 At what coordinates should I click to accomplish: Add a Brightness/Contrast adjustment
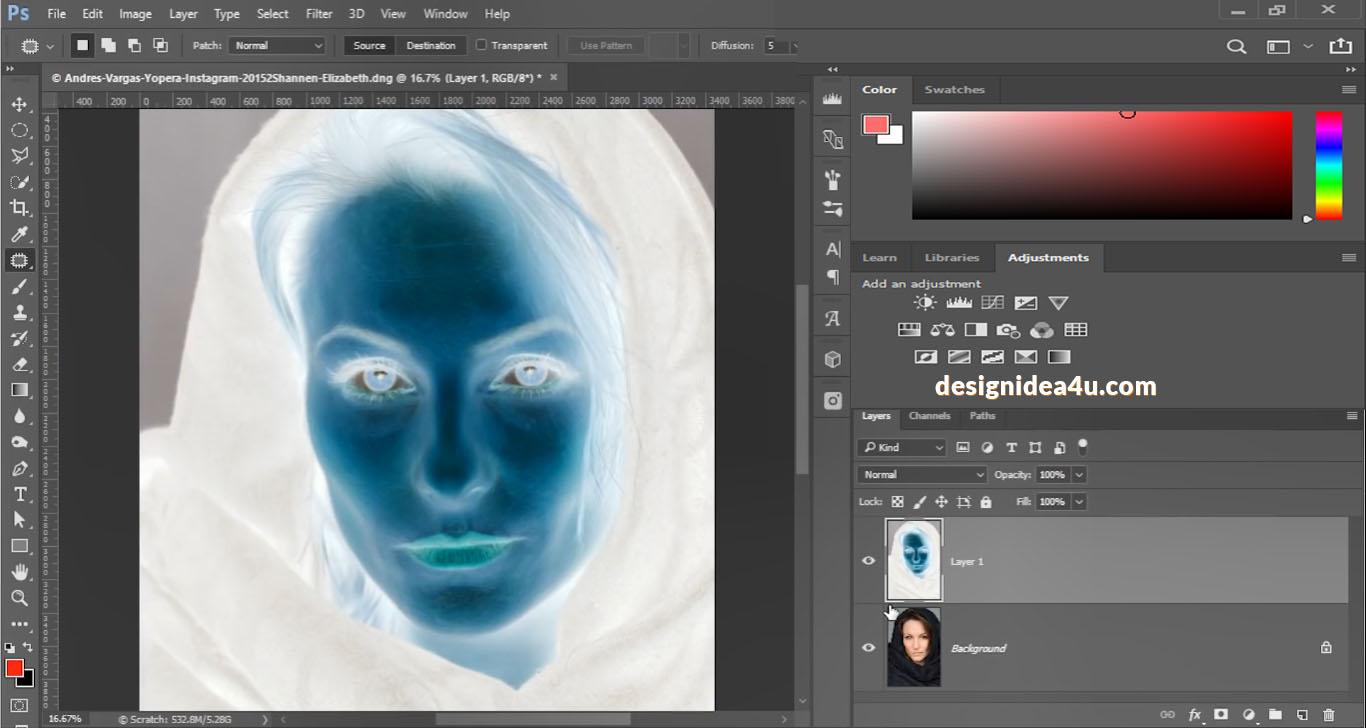pos(925,303)
